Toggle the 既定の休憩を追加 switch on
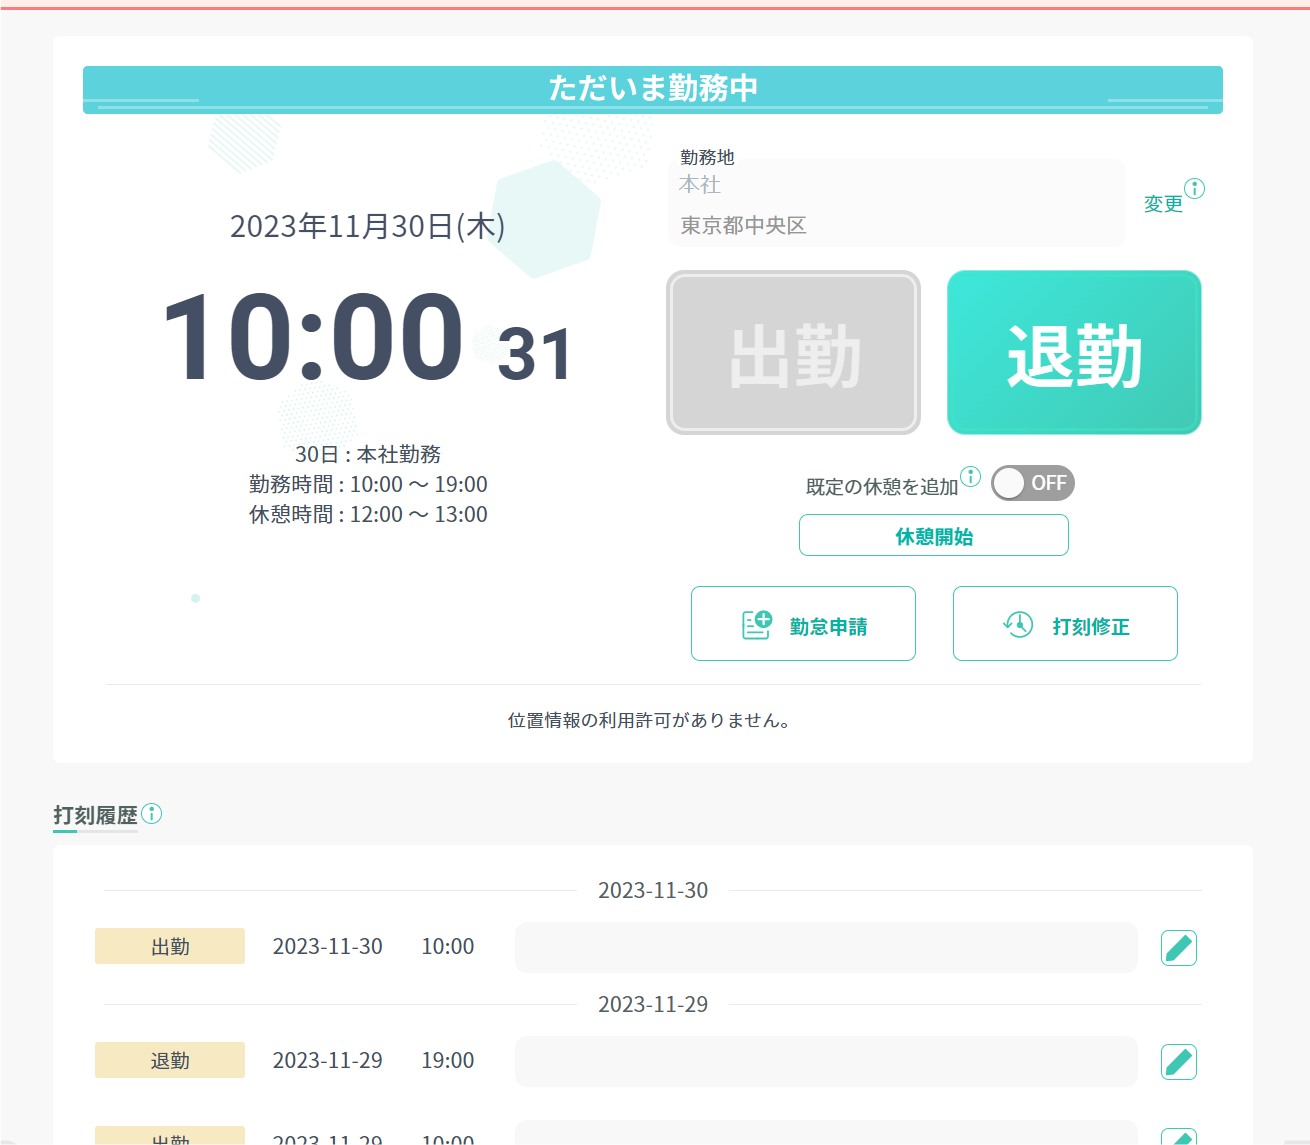Screen dimensions: 1310x1145 point(1032,483)
